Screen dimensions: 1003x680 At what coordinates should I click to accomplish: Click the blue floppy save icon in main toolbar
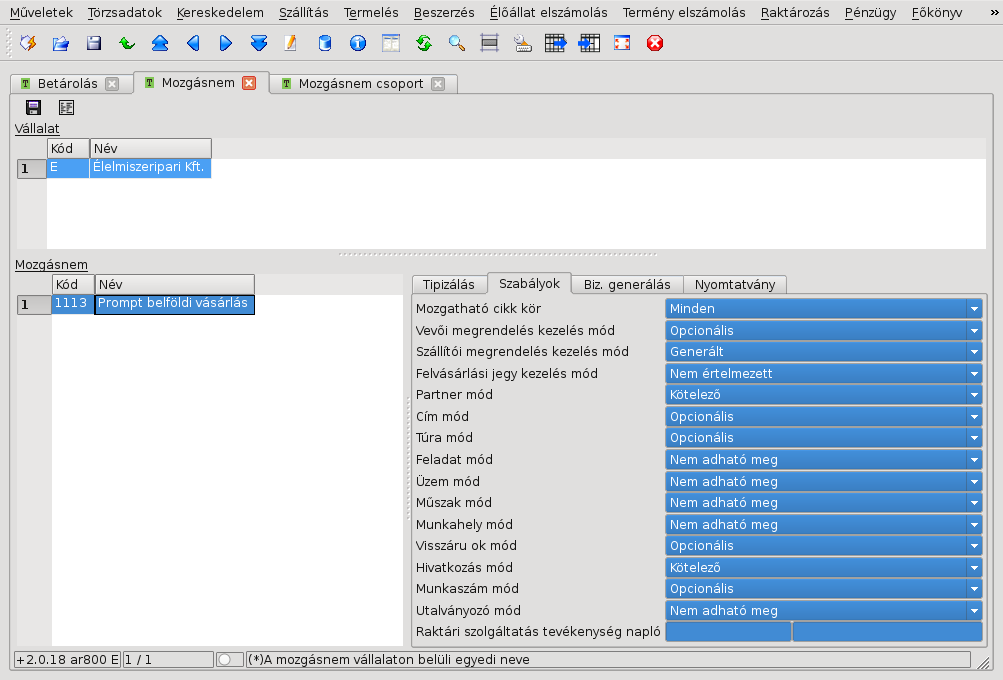pos(94,43)
